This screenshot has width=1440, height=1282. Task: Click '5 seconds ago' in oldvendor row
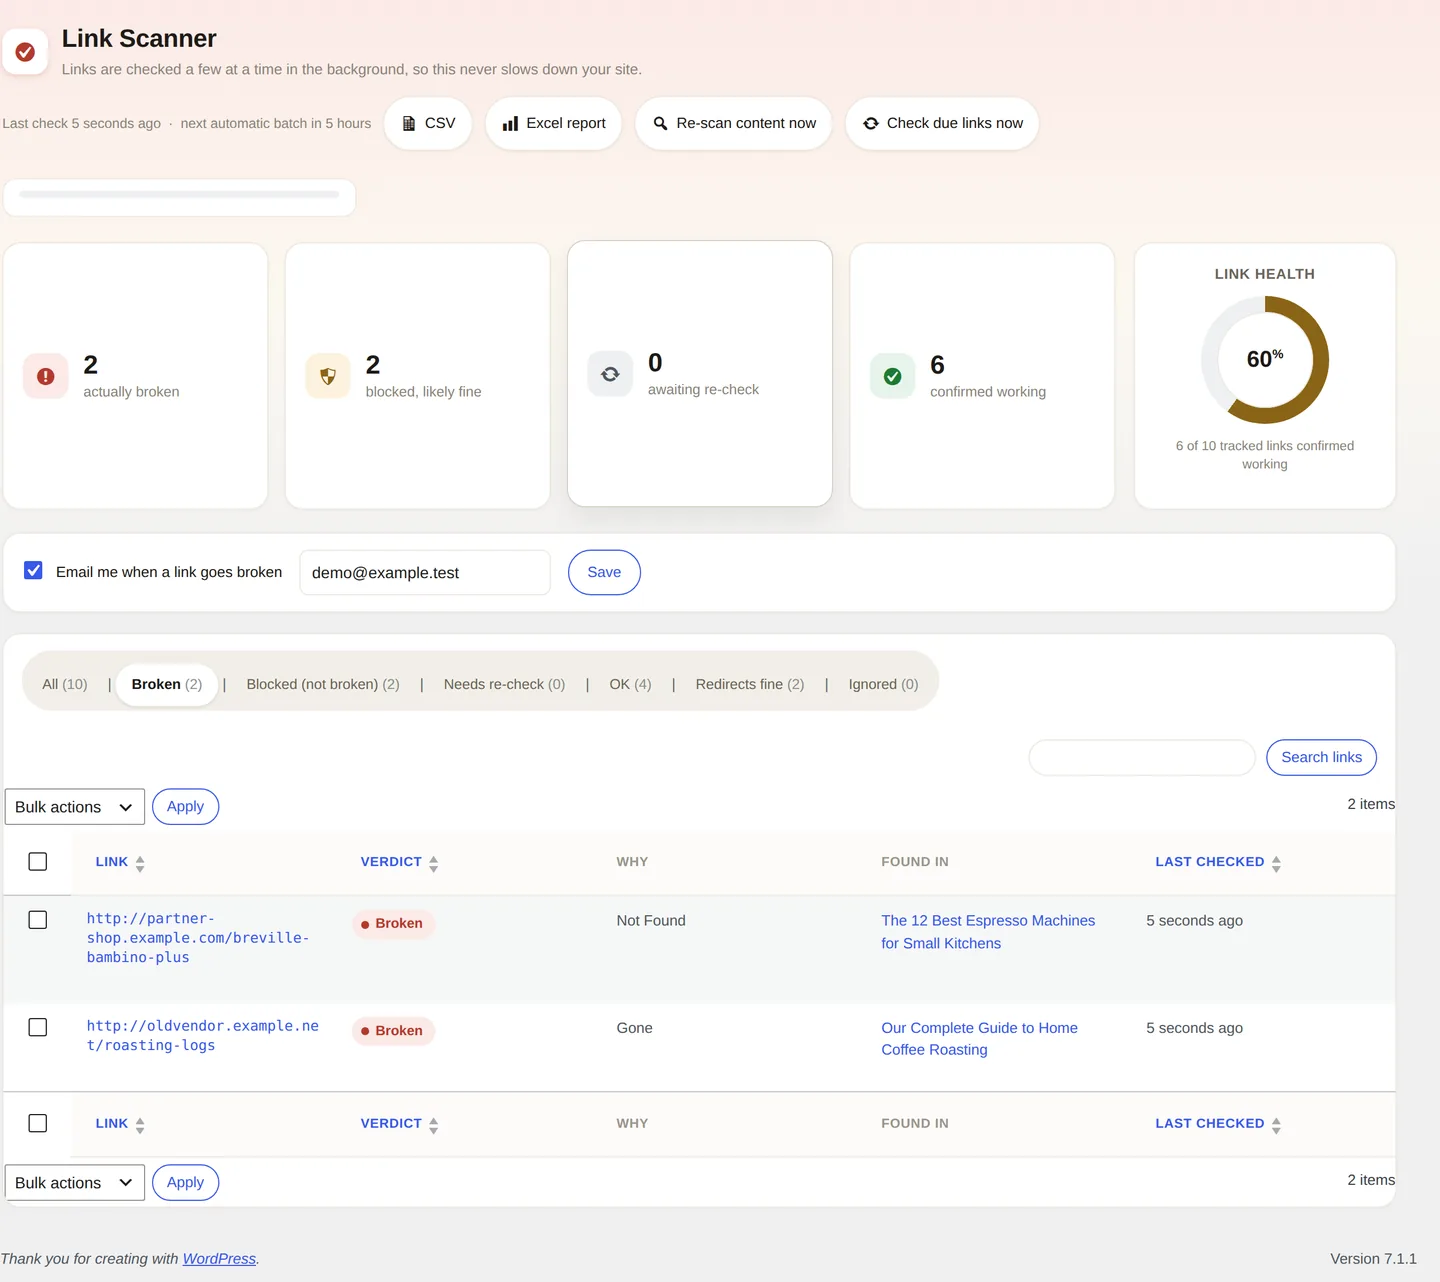pos(1194,1028)
